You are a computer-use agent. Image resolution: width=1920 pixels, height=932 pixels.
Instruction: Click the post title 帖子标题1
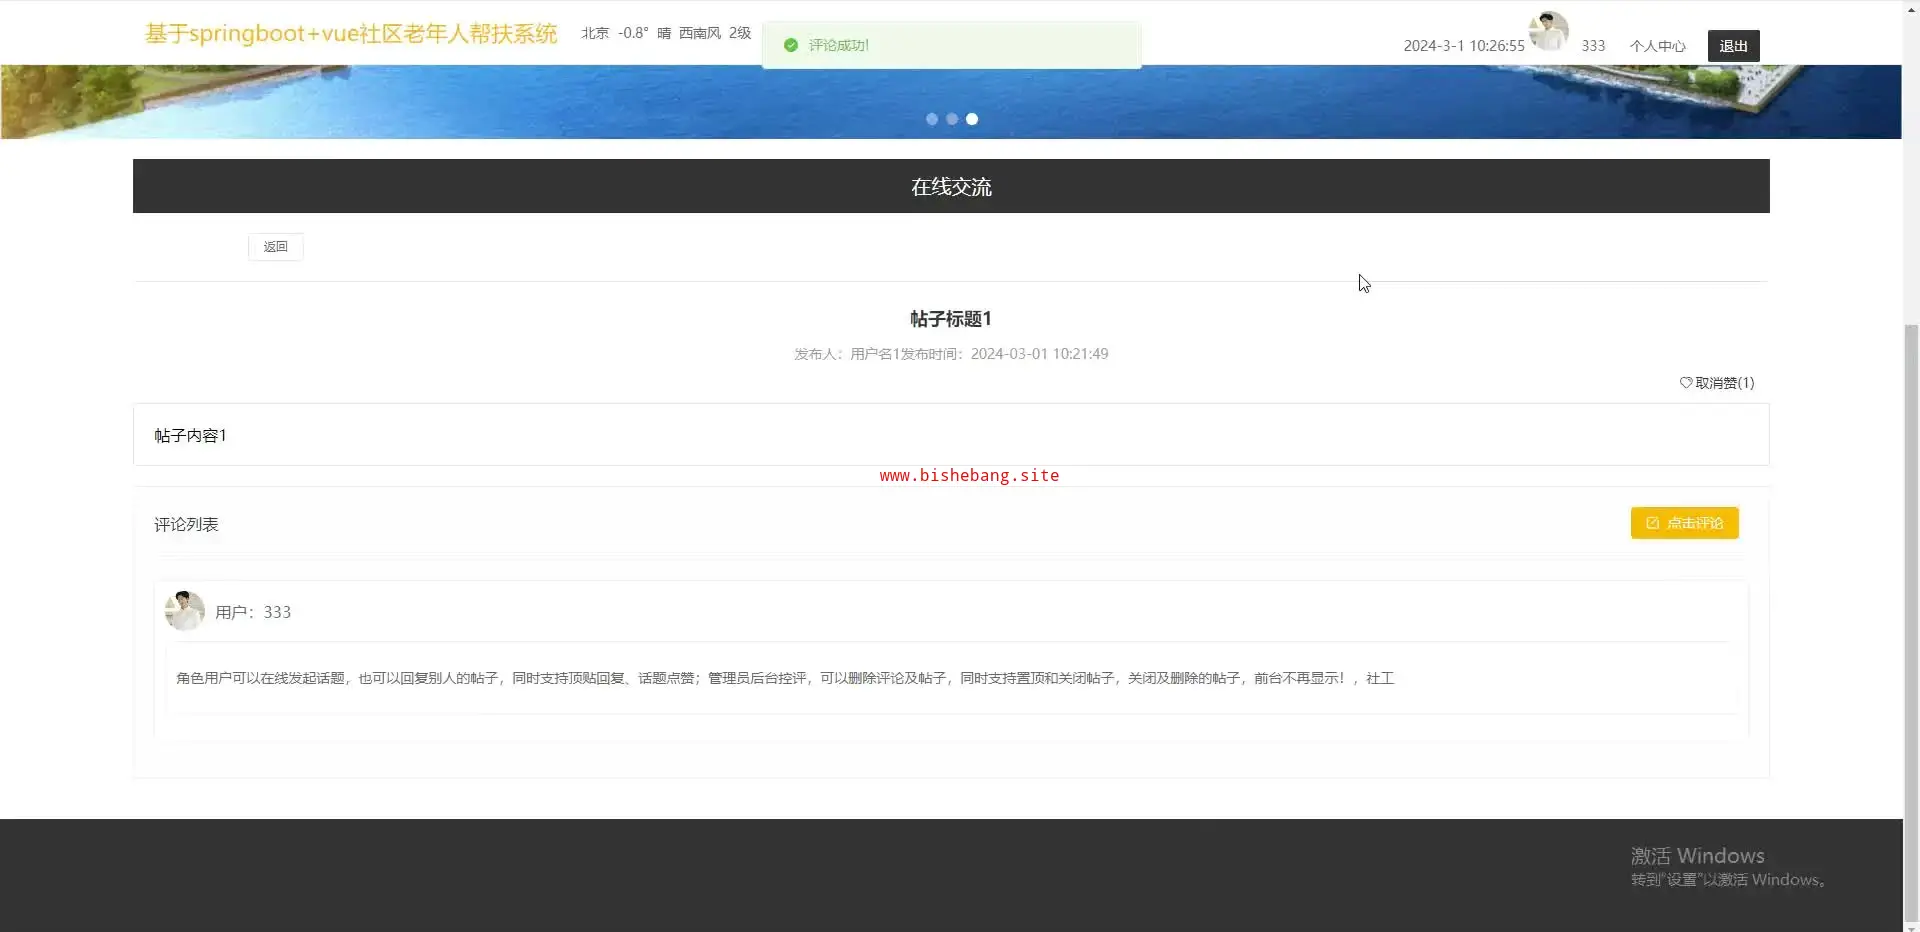pyautogui.click(x=951, y=319)
